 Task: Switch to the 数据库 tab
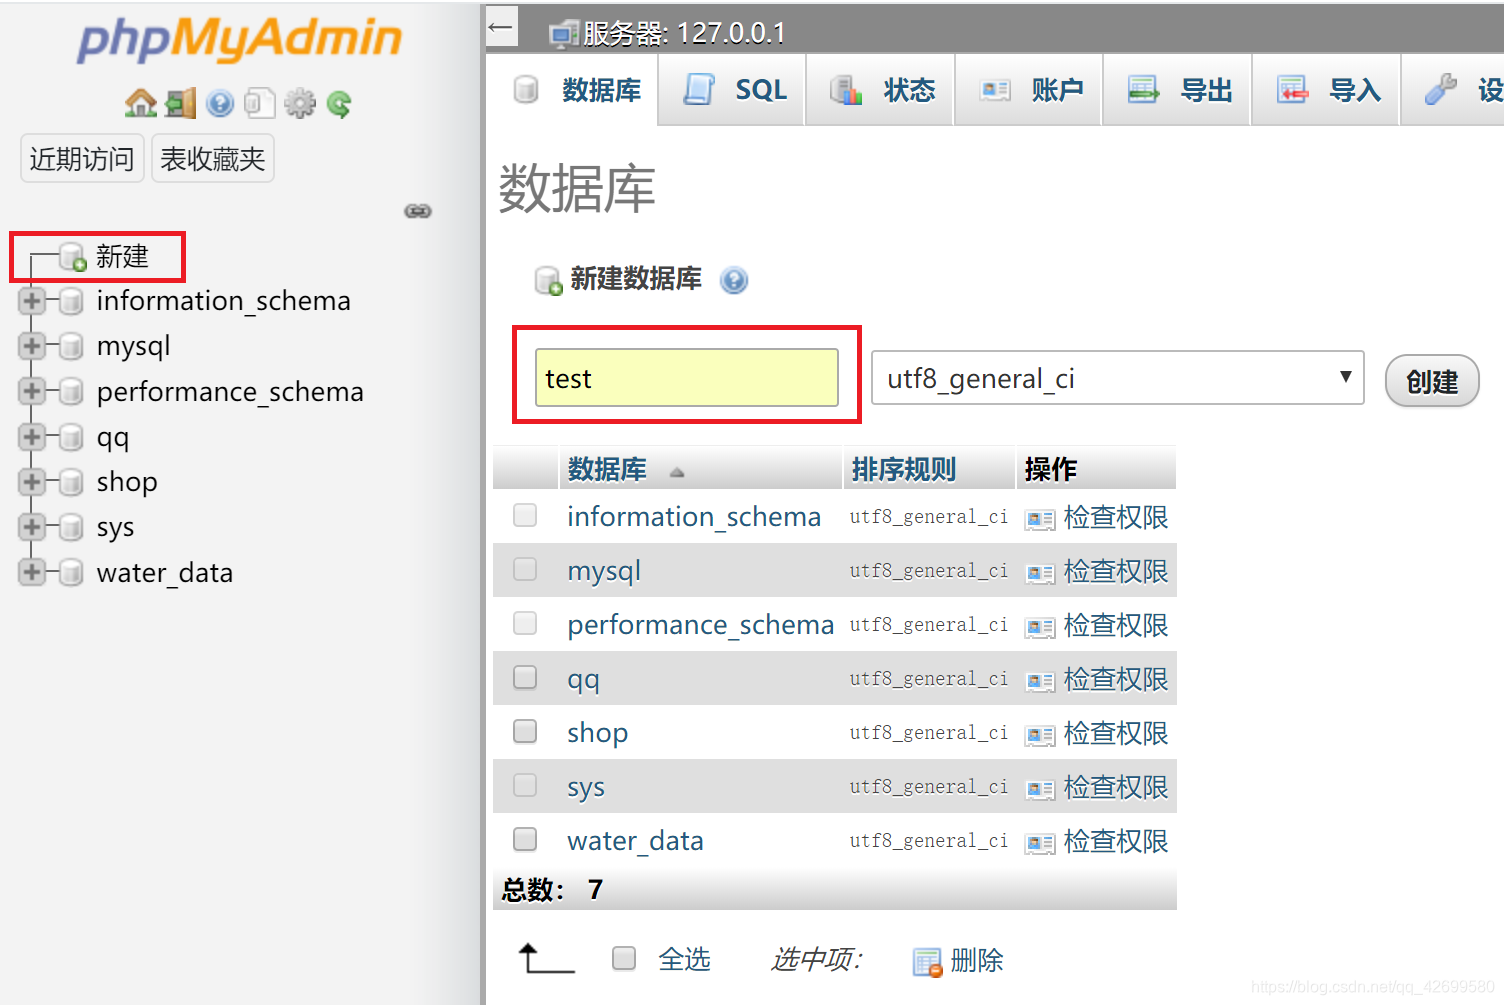click(x=573, y=90)
